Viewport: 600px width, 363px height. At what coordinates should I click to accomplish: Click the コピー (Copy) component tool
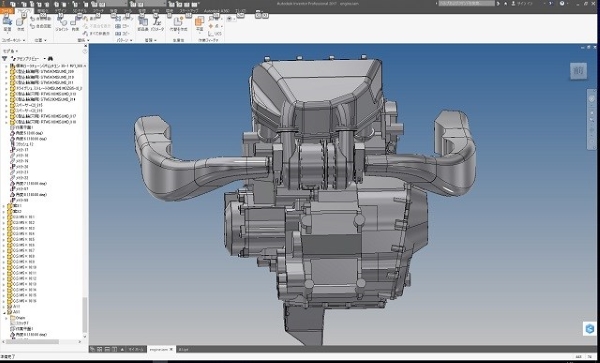click(122, 34)
